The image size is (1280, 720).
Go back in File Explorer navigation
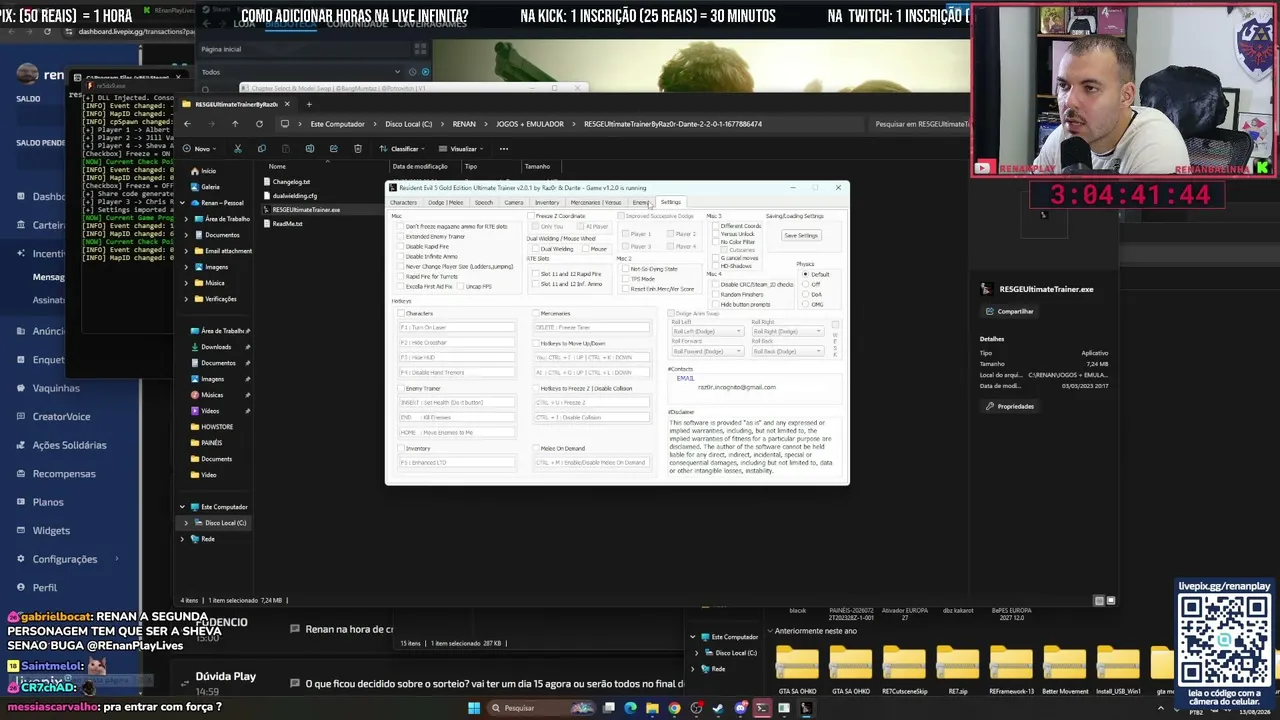click(187, 124)
